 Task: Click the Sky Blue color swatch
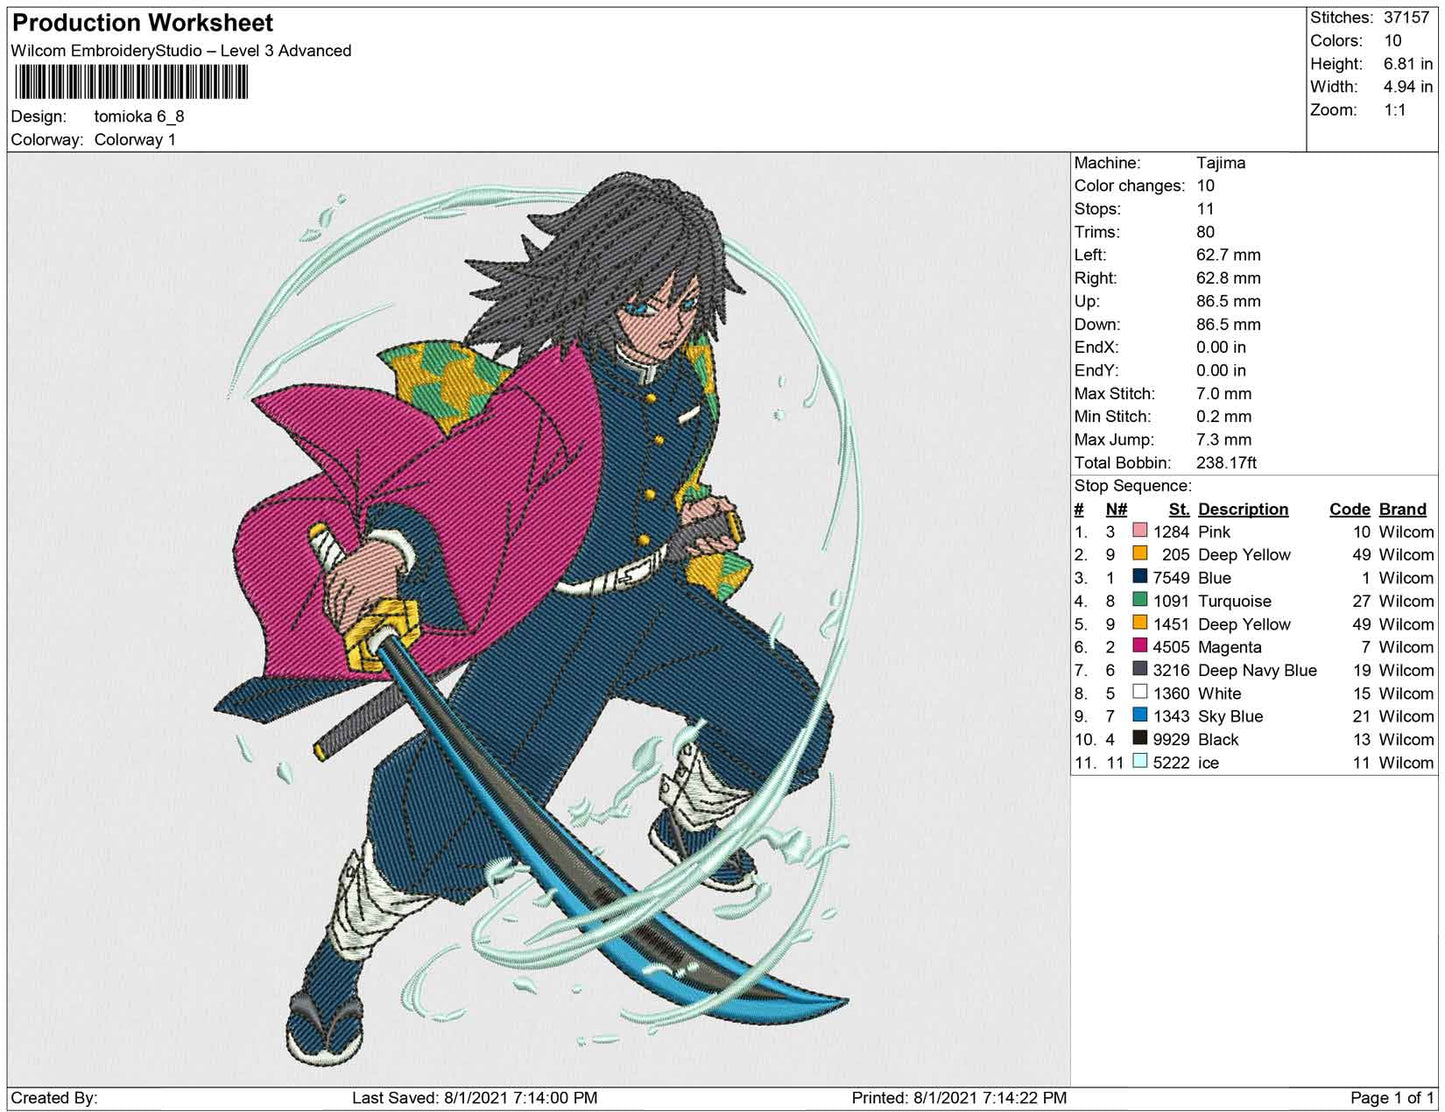point(1140,715)
